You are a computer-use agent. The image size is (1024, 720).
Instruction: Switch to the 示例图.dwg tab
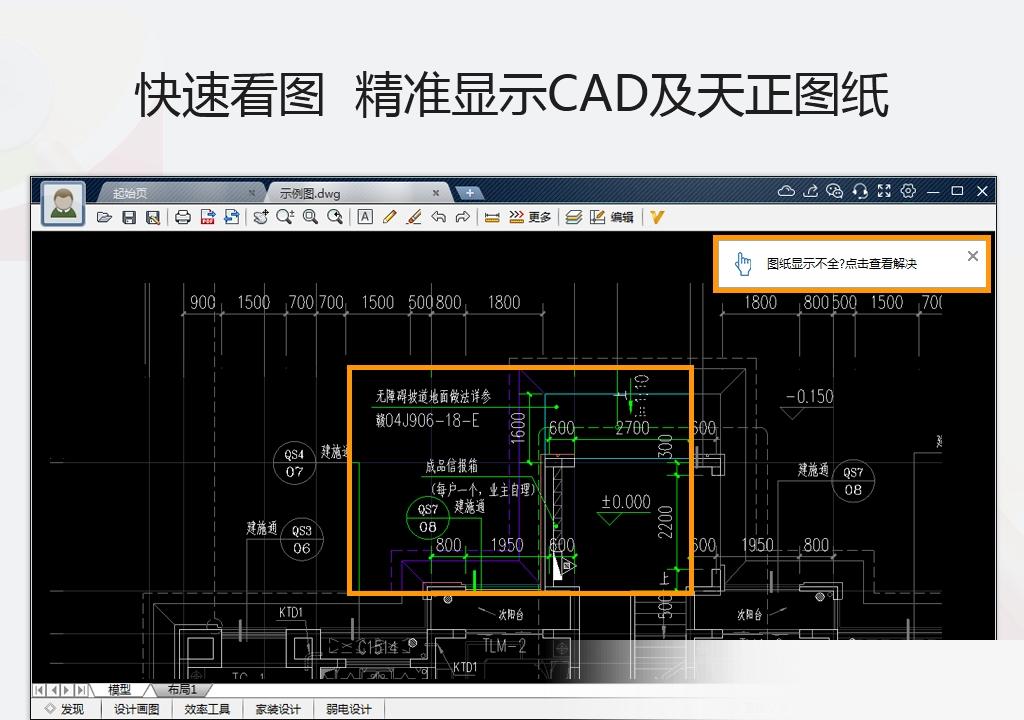pos(359,193)
